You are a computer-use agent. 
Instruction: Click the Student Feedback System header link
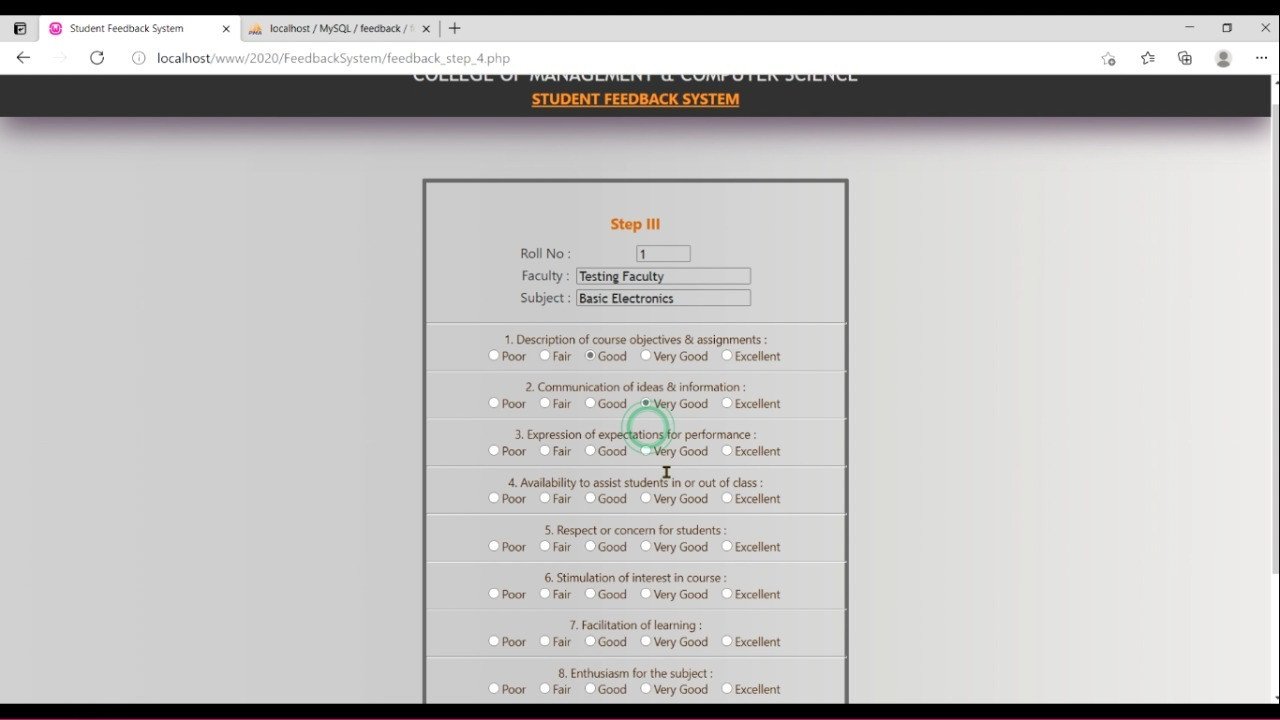(635, 99)
